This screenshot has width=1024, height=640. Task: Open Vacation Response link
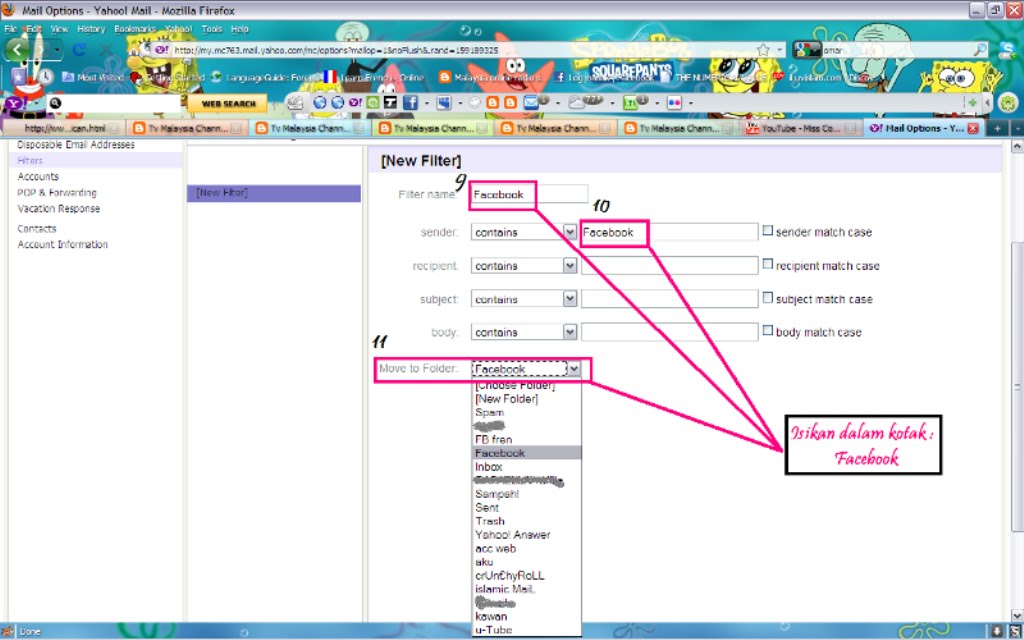pyautogui.click(x=59, y=208)
